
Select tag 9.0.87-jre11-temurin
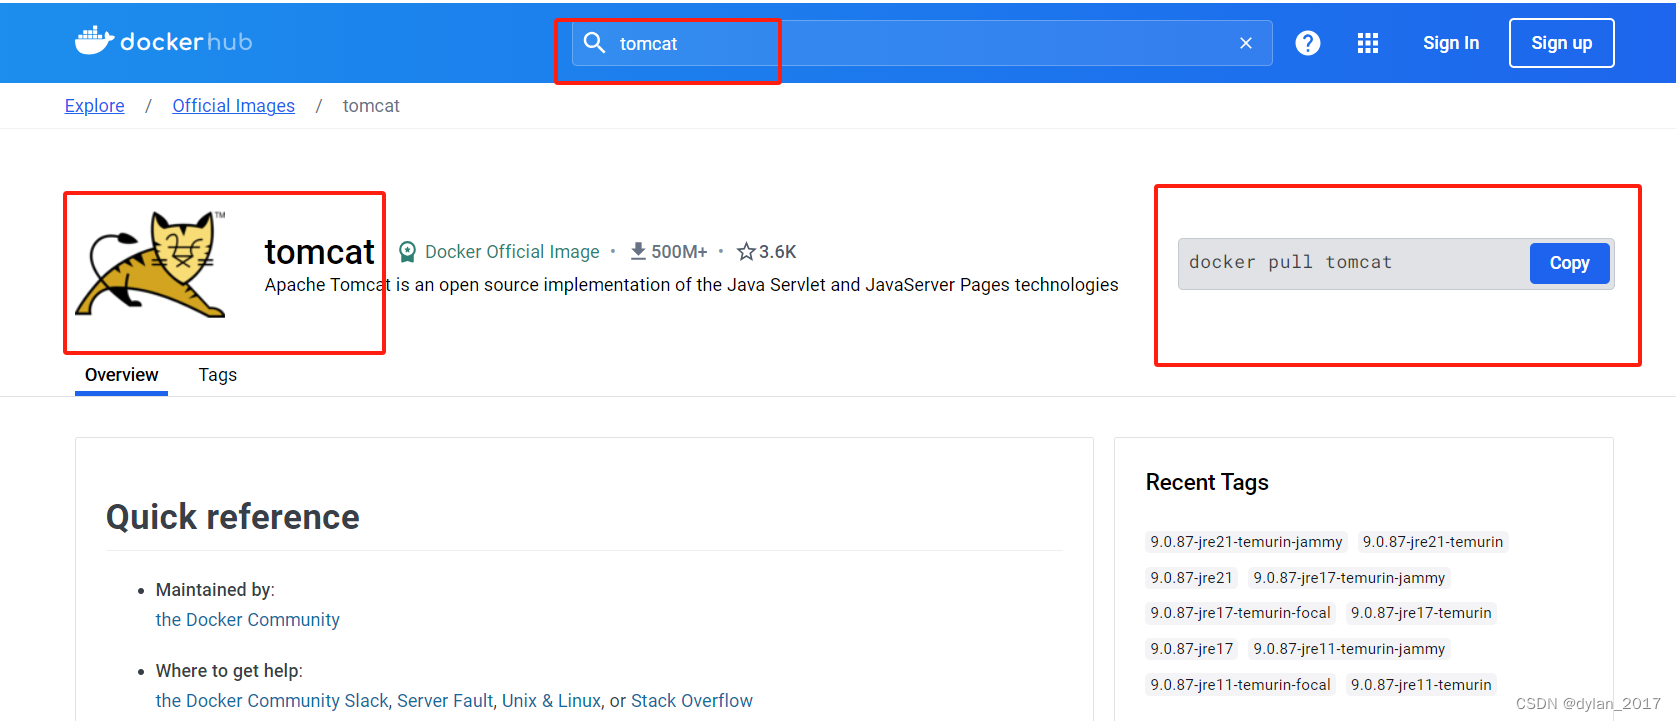point(1421,685)
